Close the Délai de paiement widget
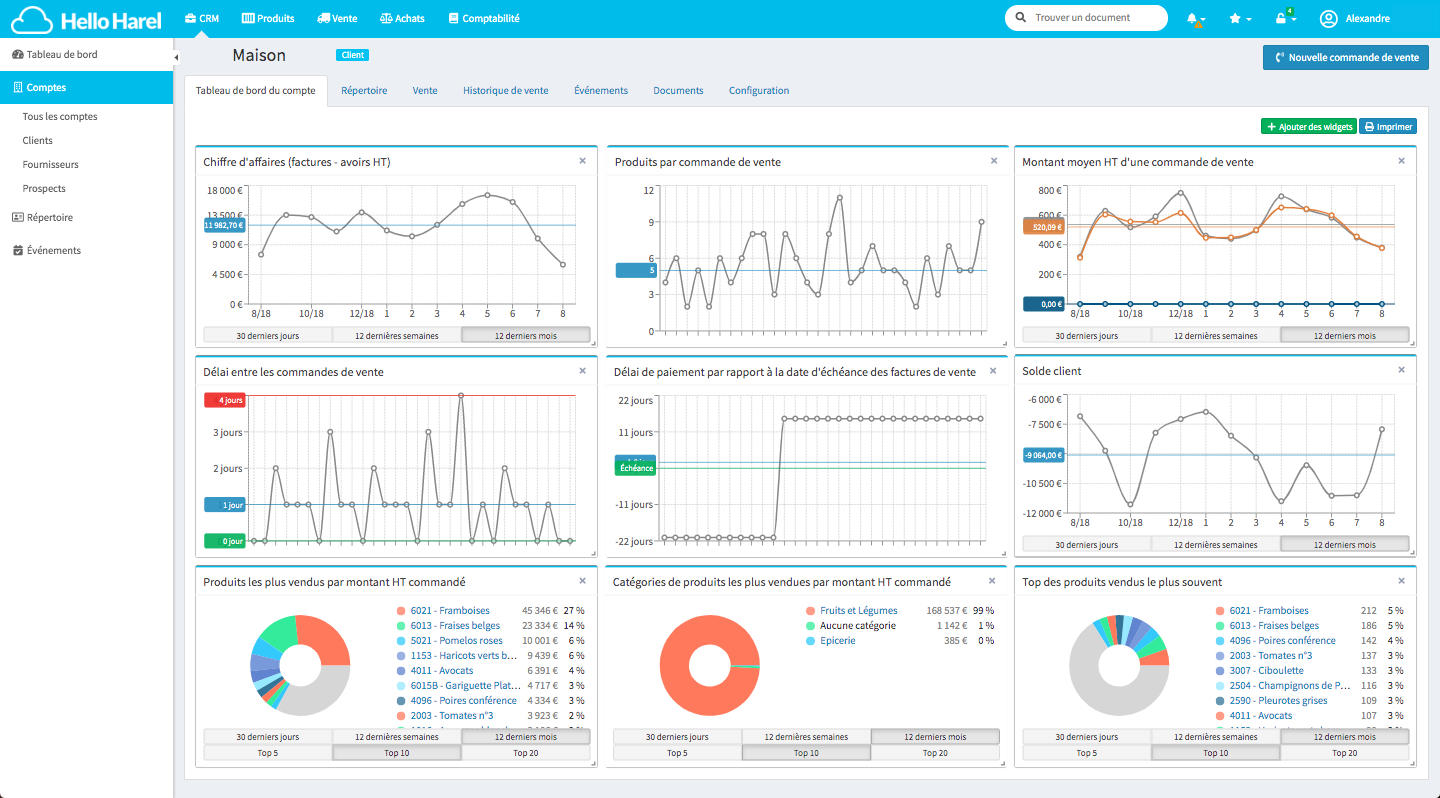The width and height of the screenshot is (1440, 798). pyautogui.click(x=994, y=371)
